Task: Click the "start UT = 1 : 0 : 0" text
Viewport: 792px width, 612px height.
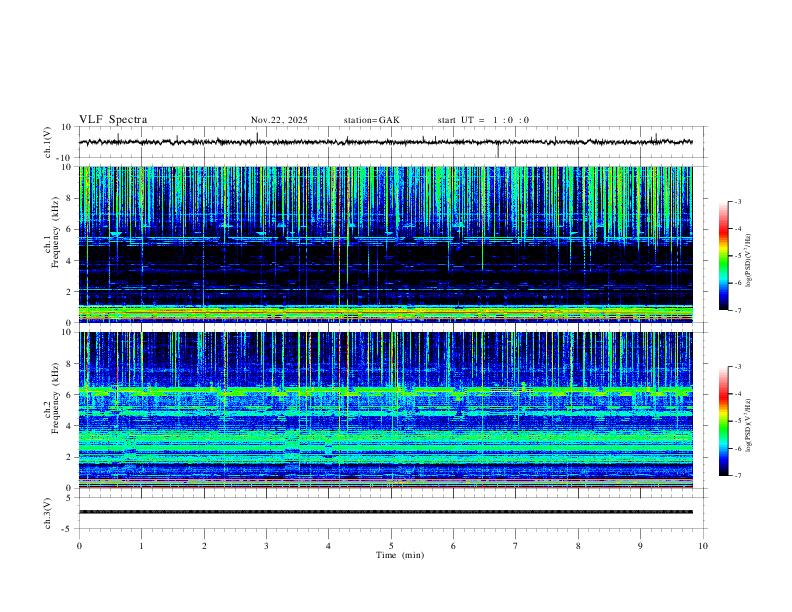Action: click(483, 120)
